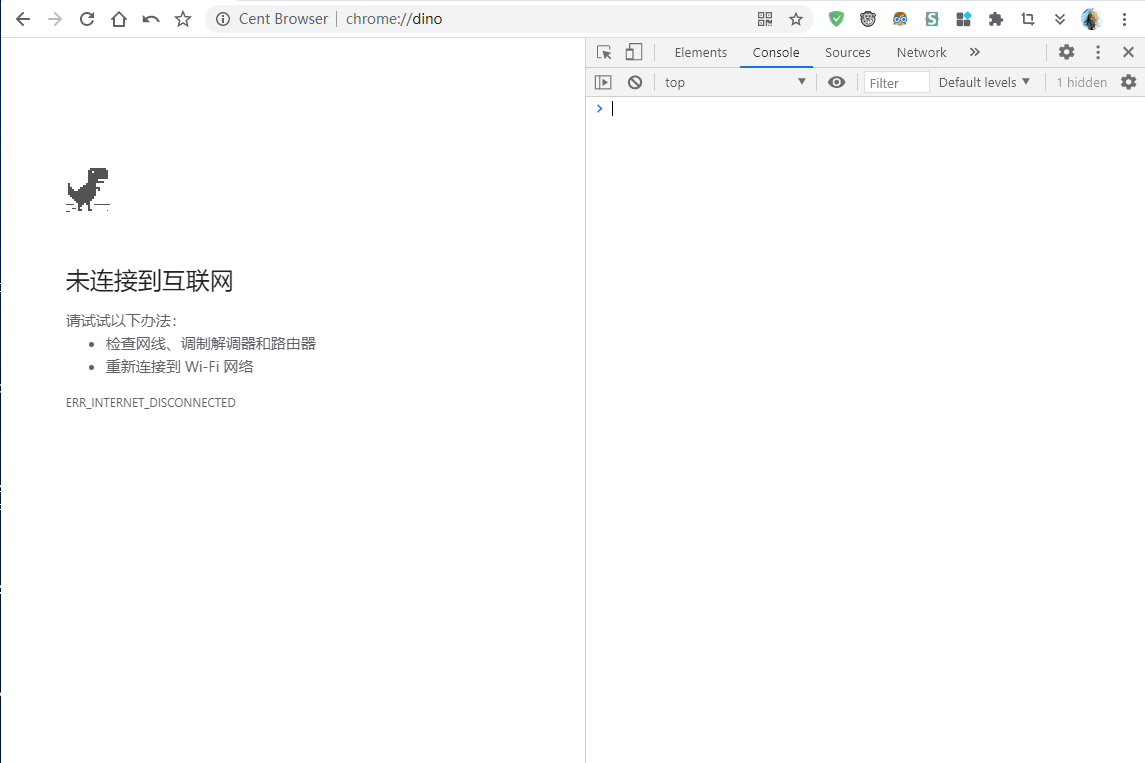This screenshot has height=763, width=1145.
Task: Click the console Filter input field
Action: tap(896, 82)
